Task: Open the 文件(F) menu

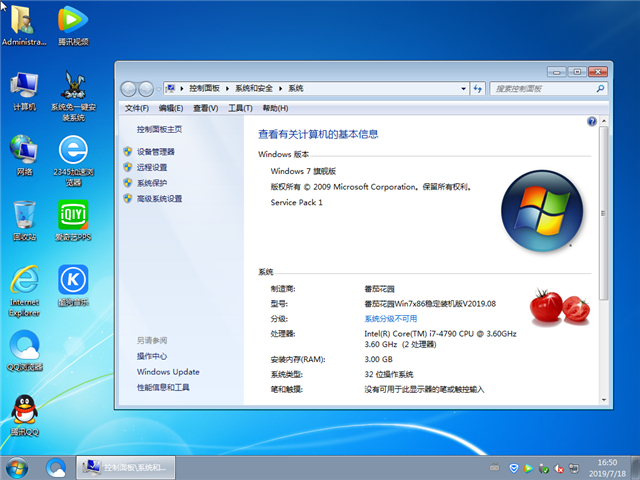Action: pyautogui.click(x=137, y=108)
